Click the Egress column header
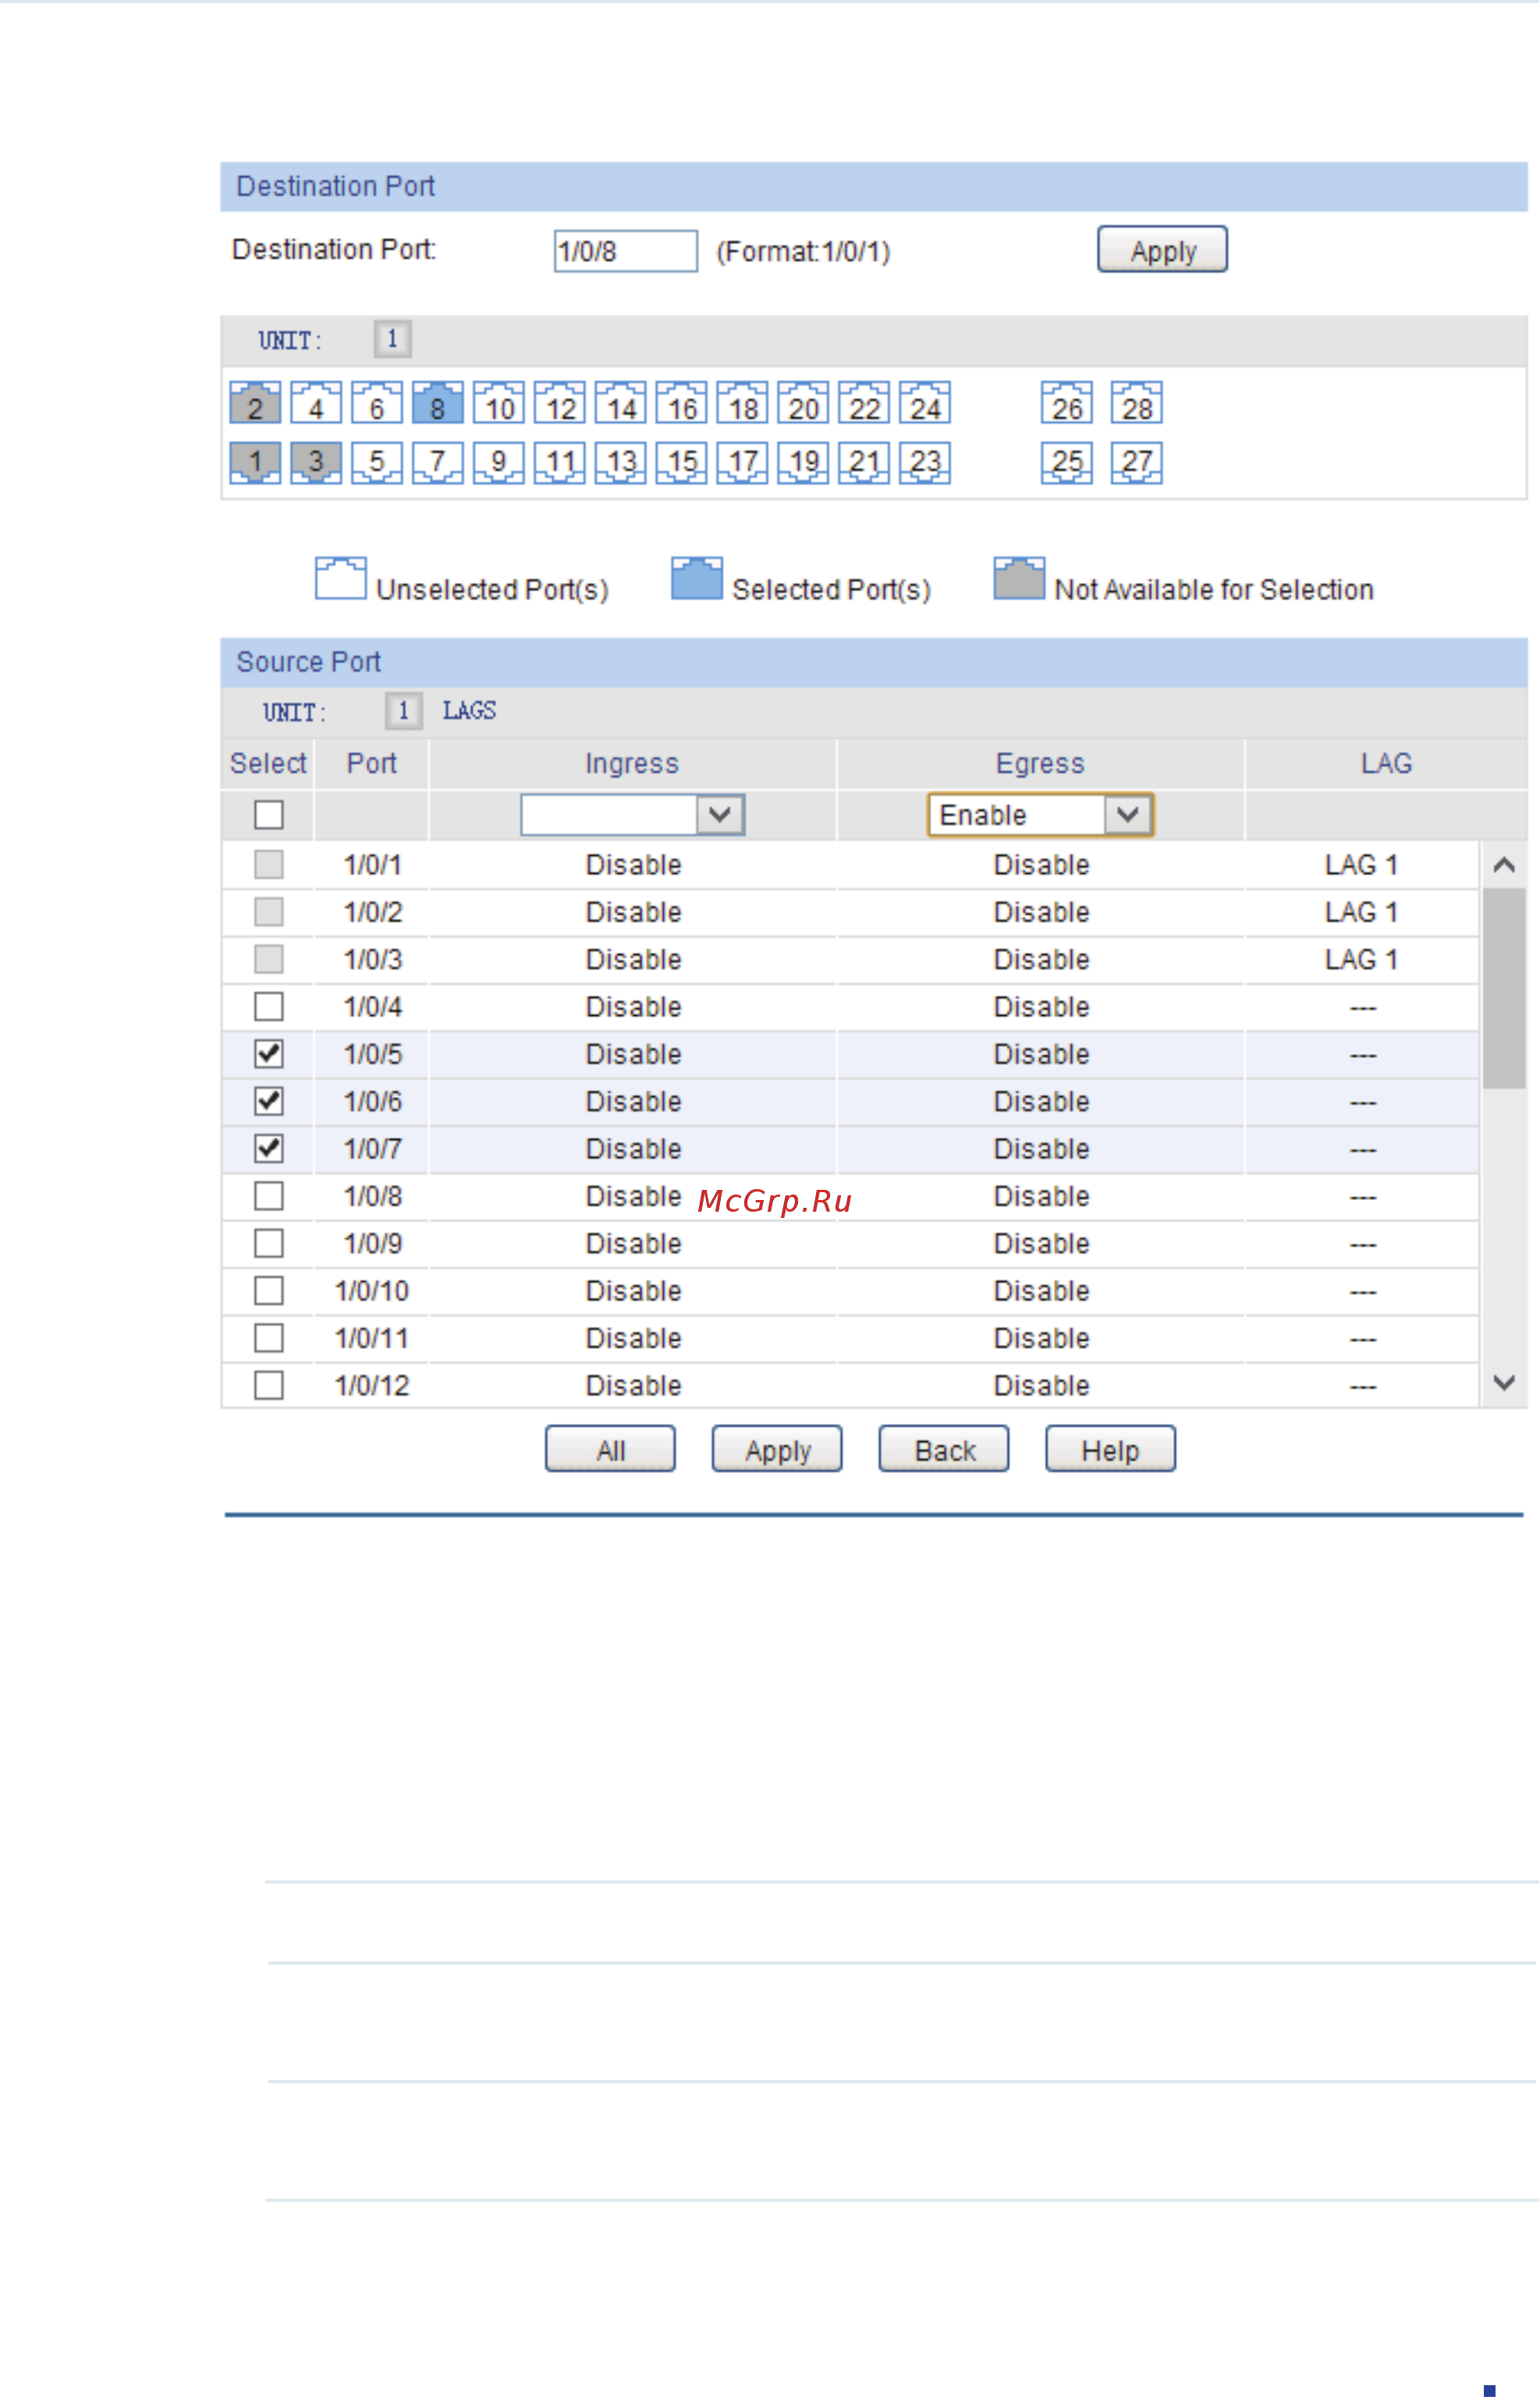The width and height of the screenshot is (1540, 2400). coord(1041,765)
